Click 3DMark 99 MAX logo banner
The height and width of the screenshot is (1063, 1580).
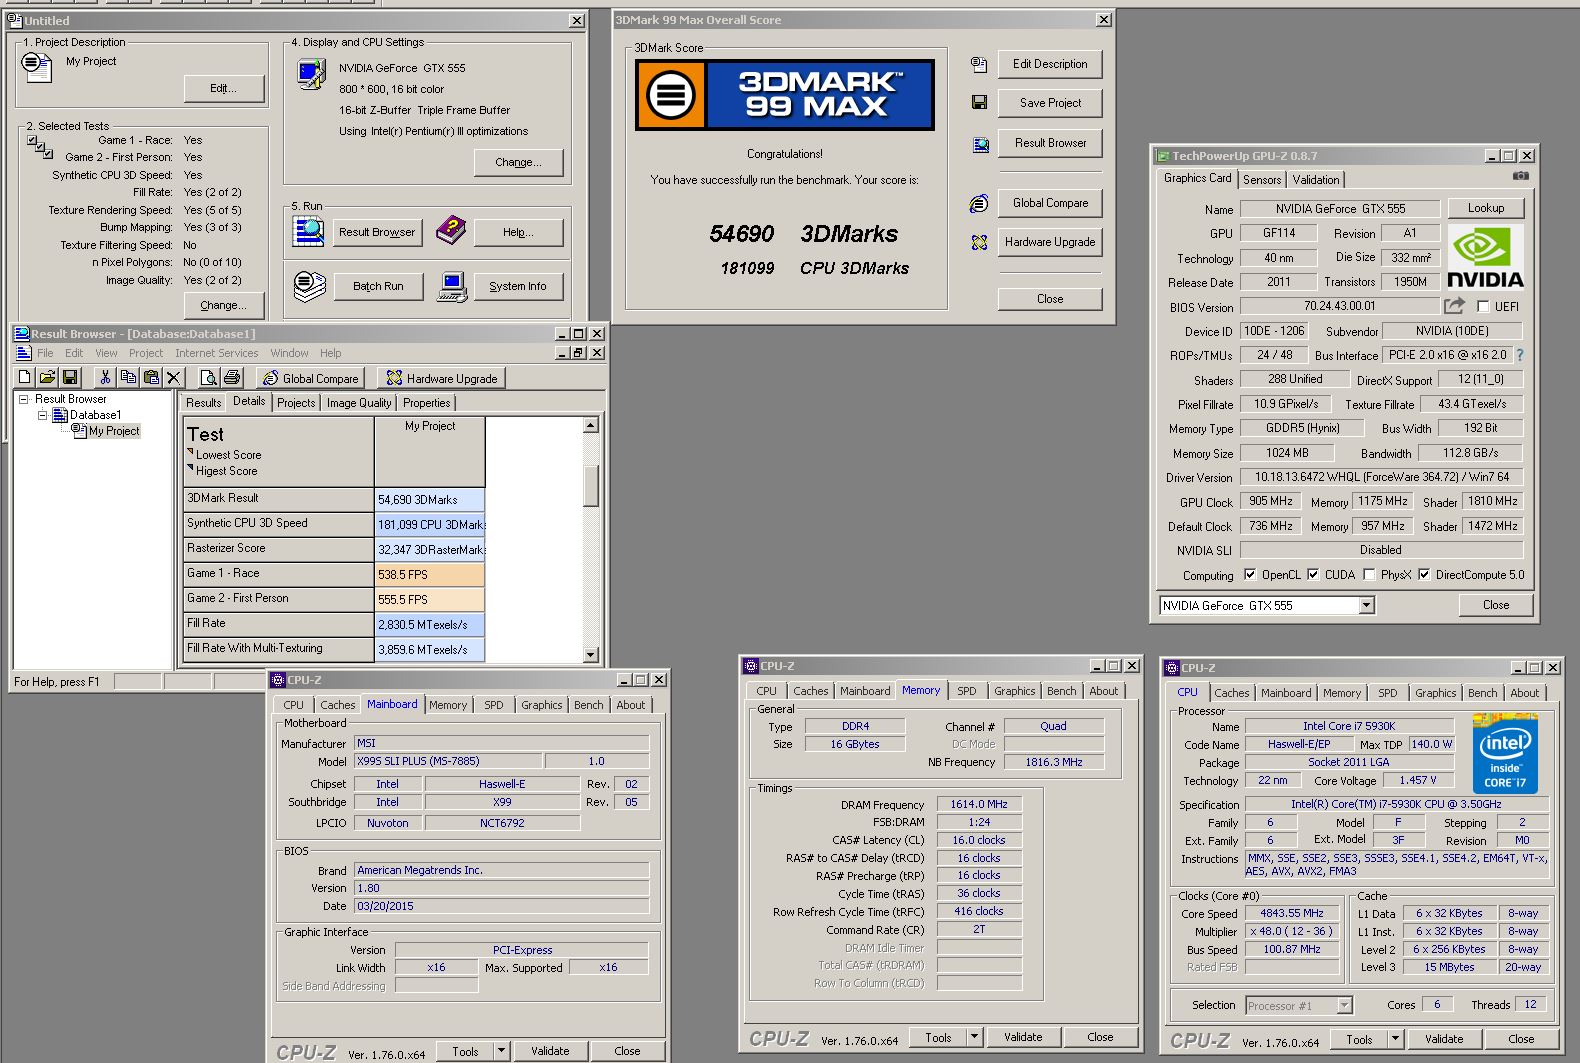pyautogui.click(x=785, y=95)
